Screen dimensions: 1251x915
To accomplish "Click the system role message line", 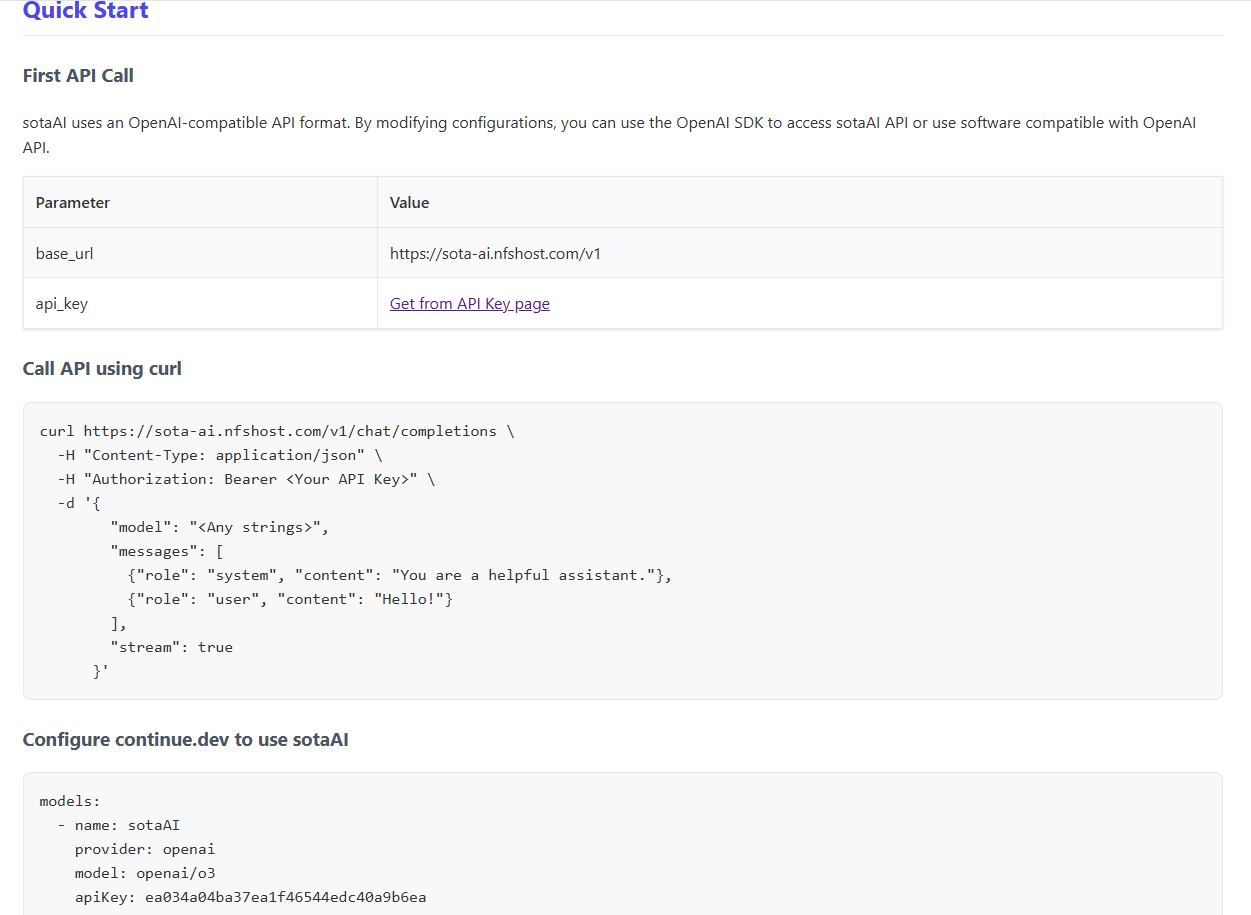I will [400, 575].
